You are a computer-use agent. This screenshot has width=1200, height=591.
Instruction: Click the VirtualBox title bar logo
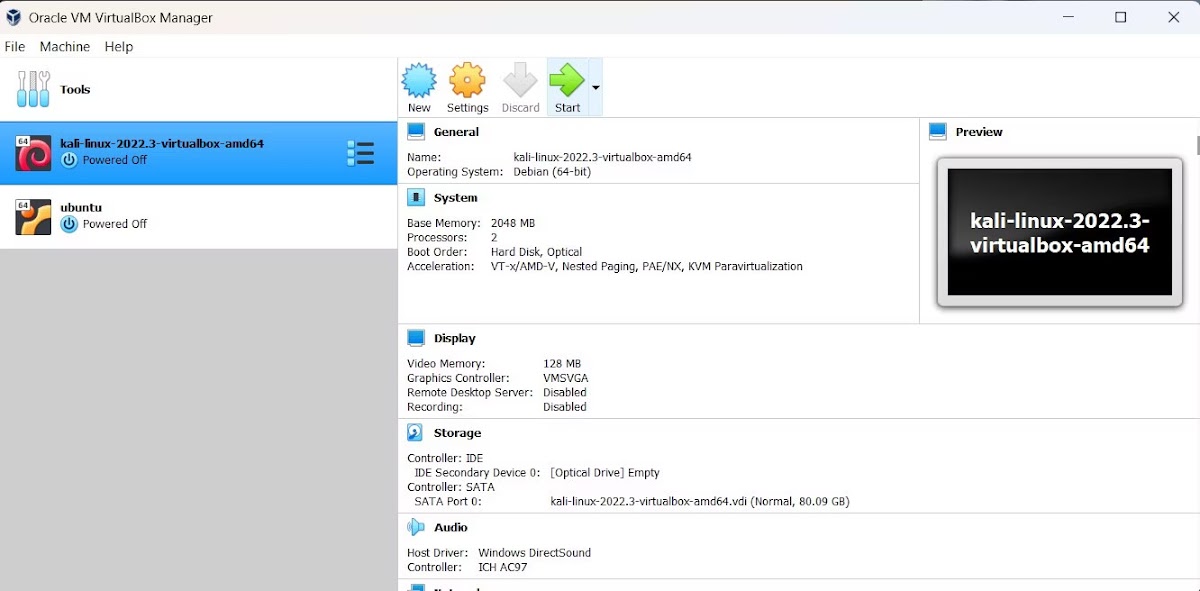13,17
